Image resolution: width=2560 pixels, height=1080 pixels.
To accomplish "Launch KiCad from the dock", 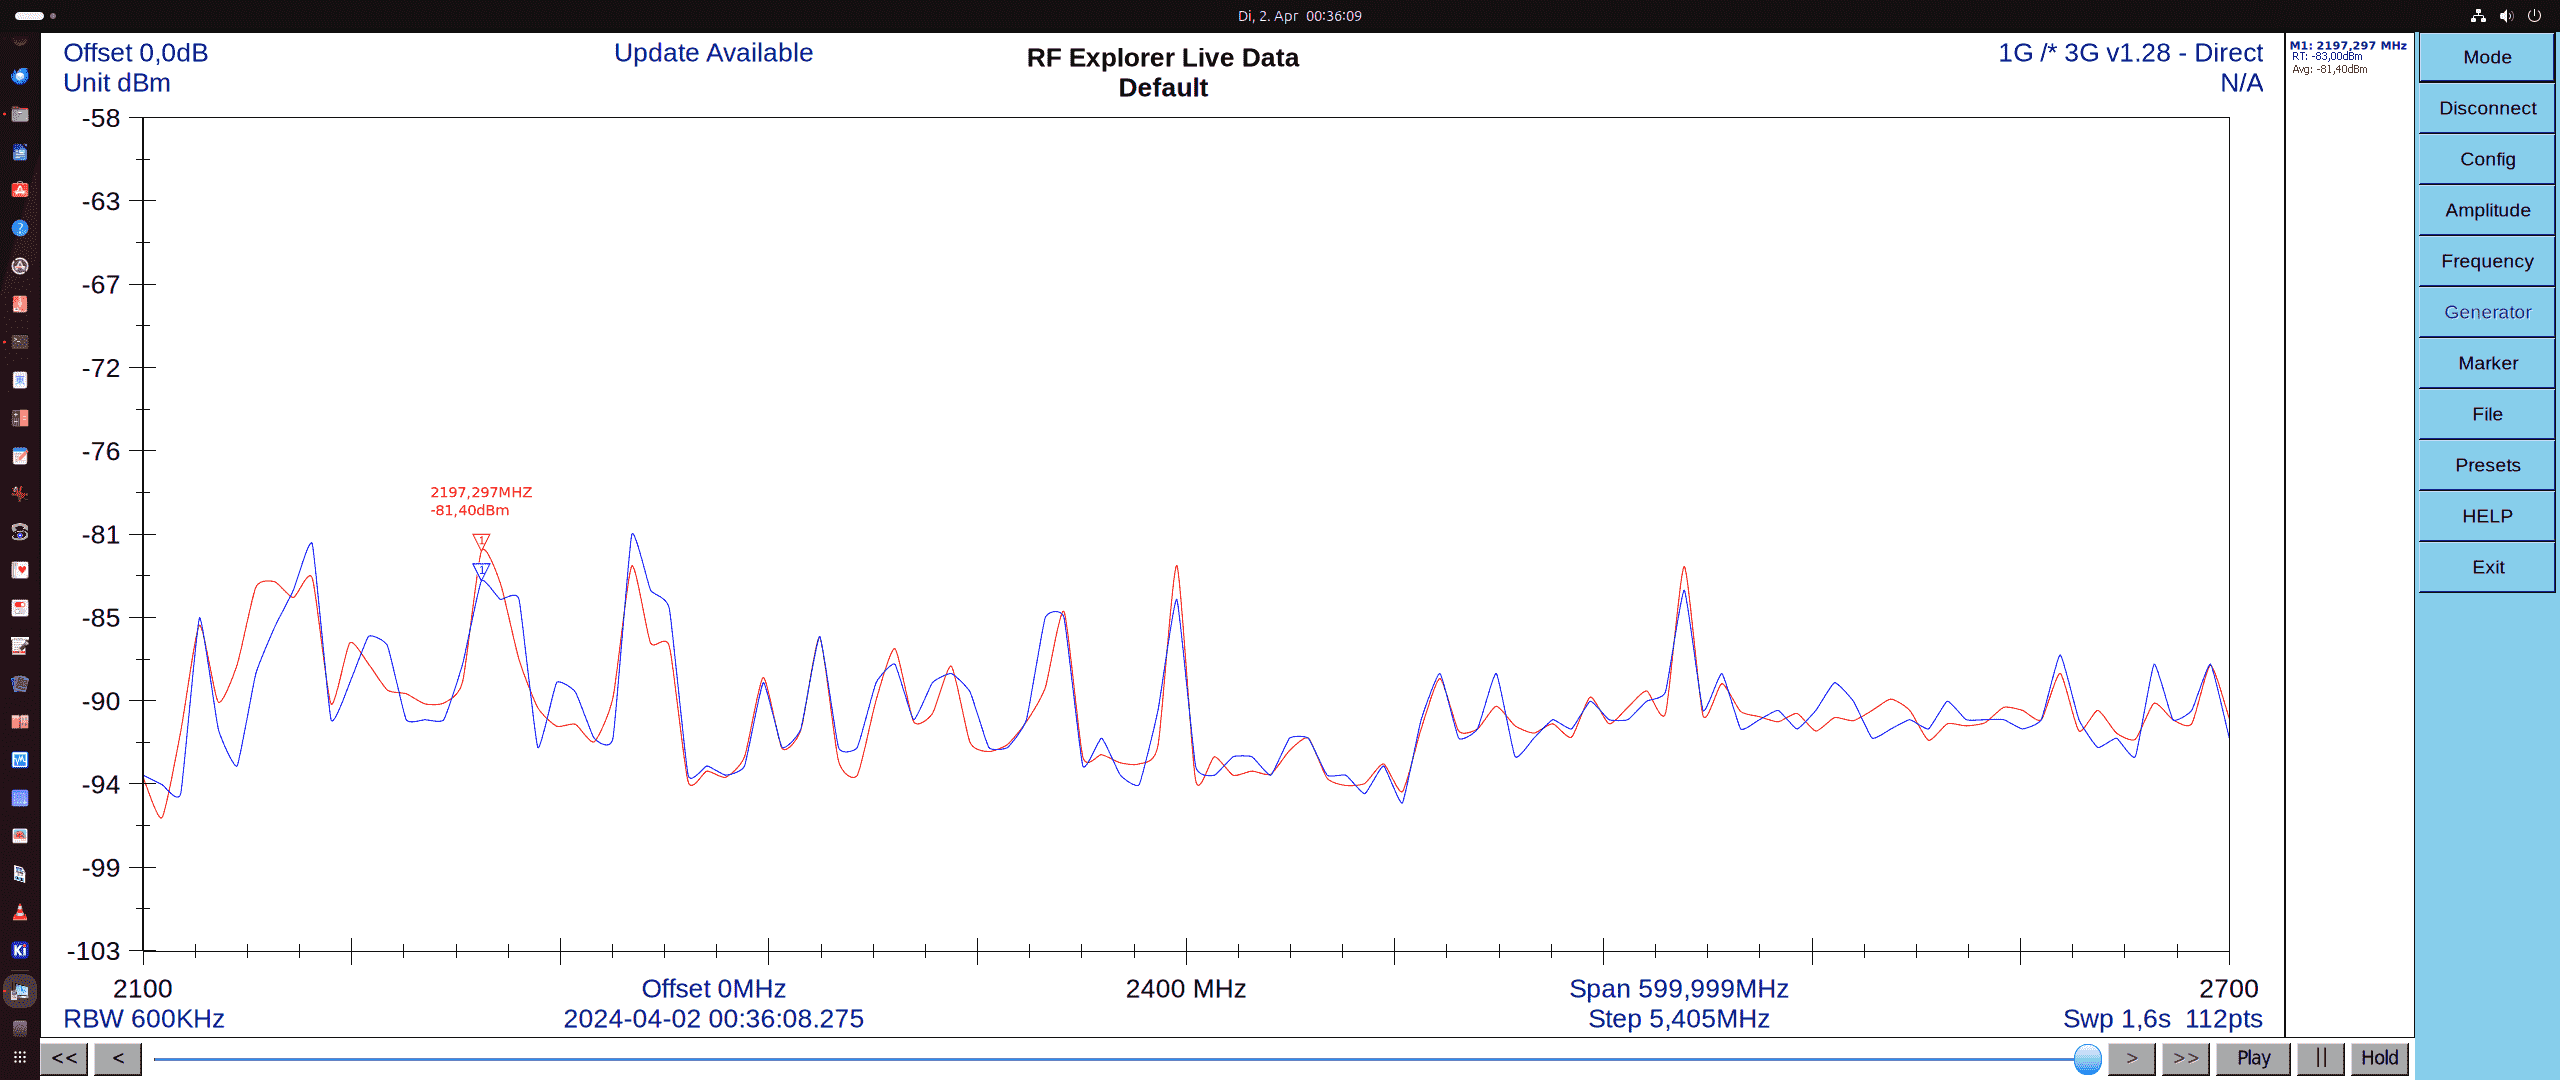I will click(20, 950).
